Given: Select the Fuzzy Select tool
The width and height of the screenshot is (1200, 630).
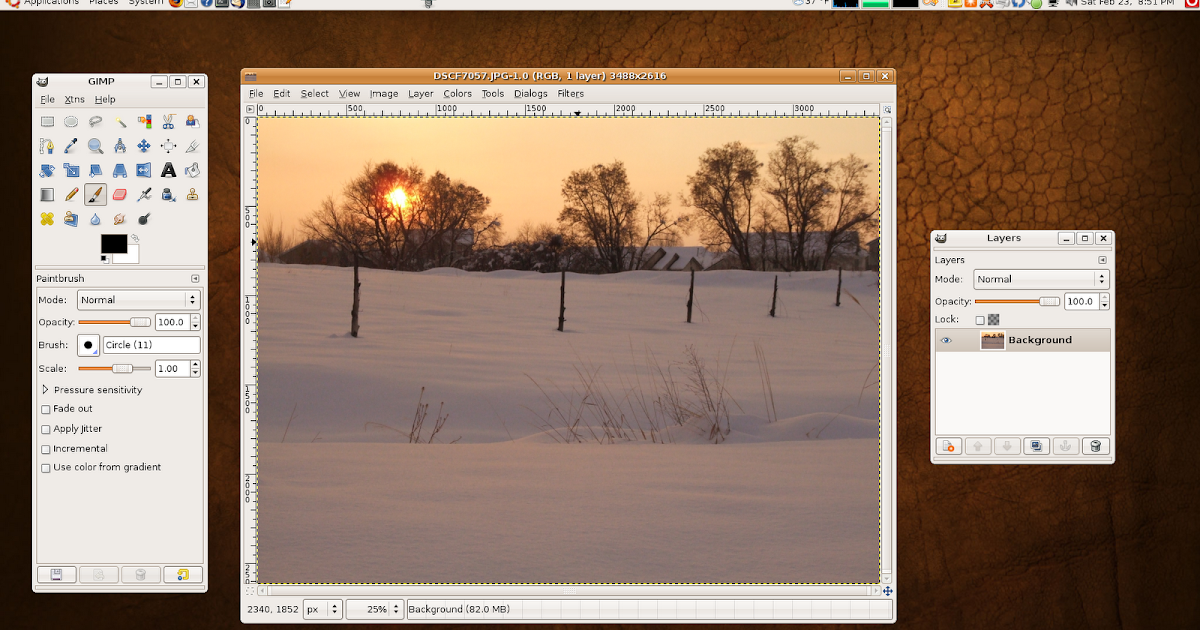Looking at the screenshot, I should pyautogui.click(x=118, y=121).
